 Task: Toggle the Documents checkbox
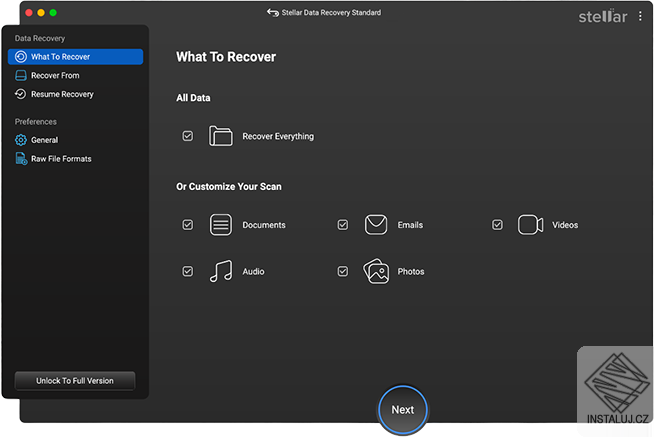tap(187, 225)
